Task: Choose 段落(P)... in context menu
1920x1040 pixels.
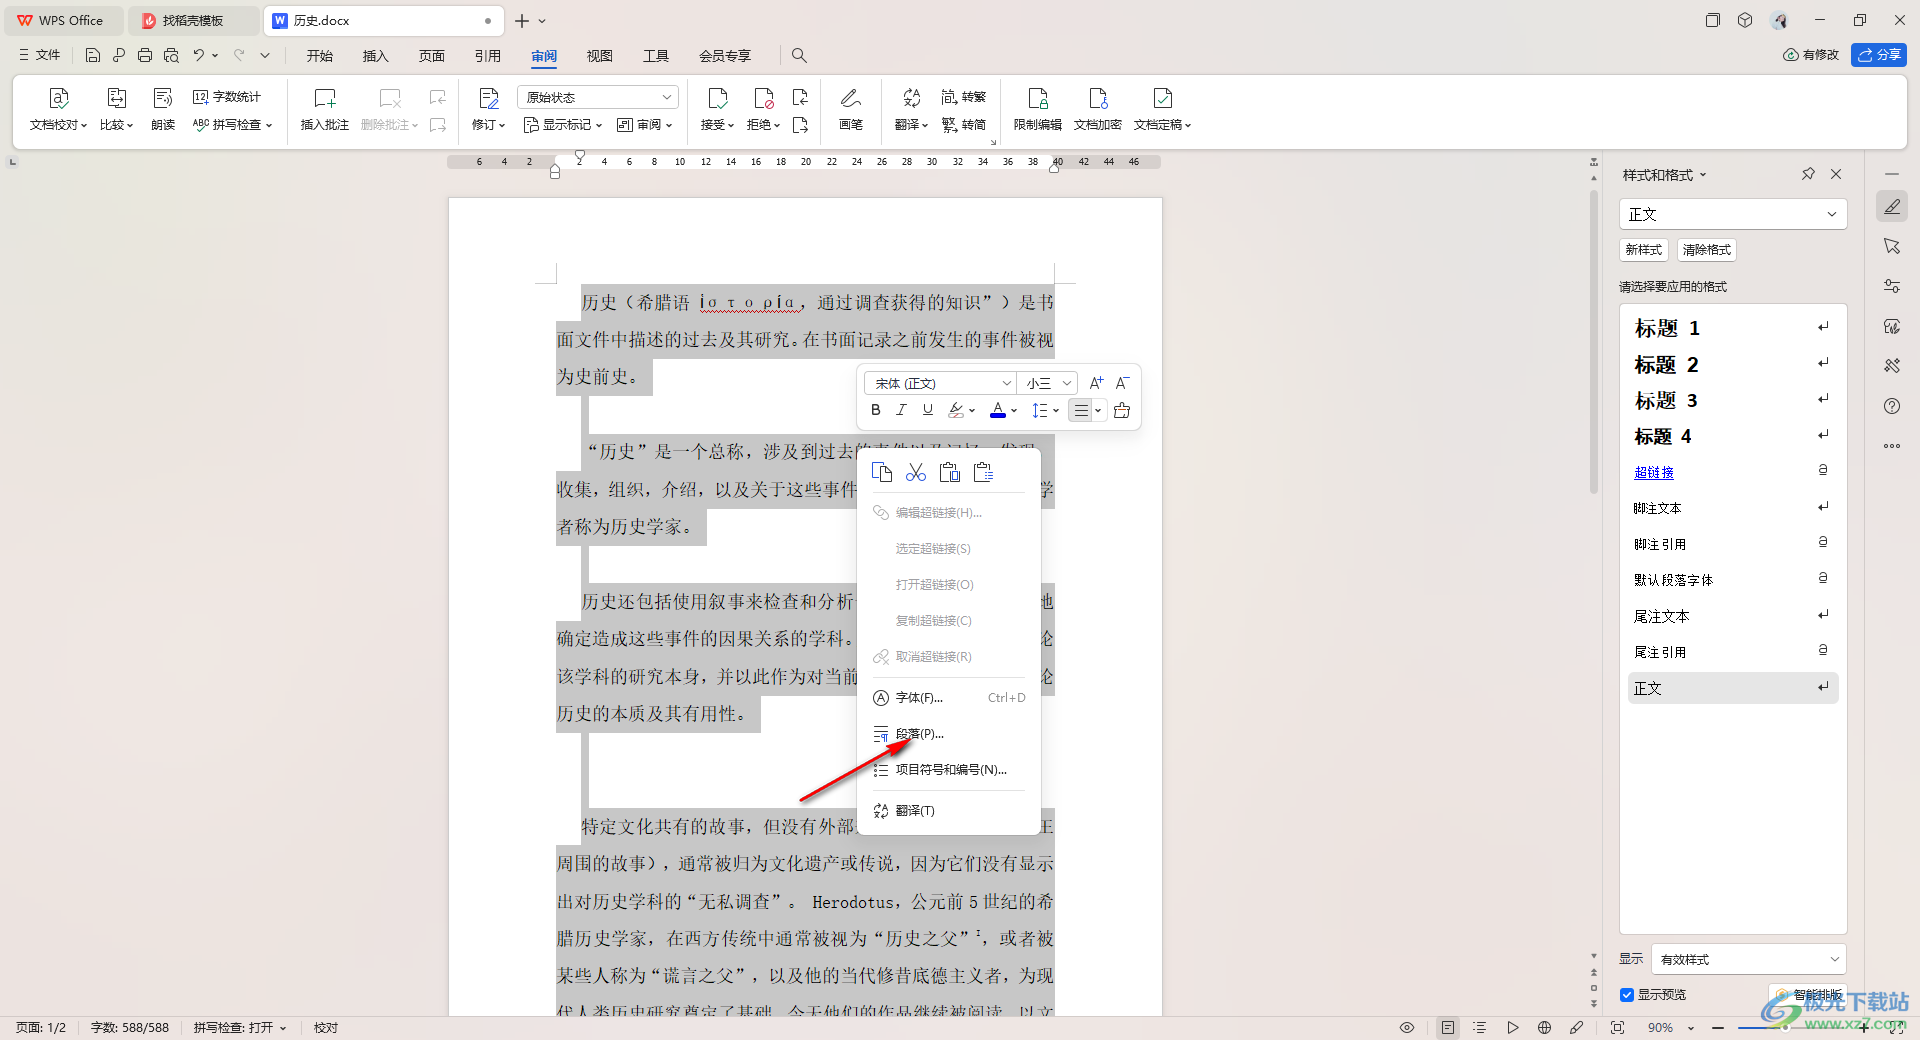Action: point(948,734)
